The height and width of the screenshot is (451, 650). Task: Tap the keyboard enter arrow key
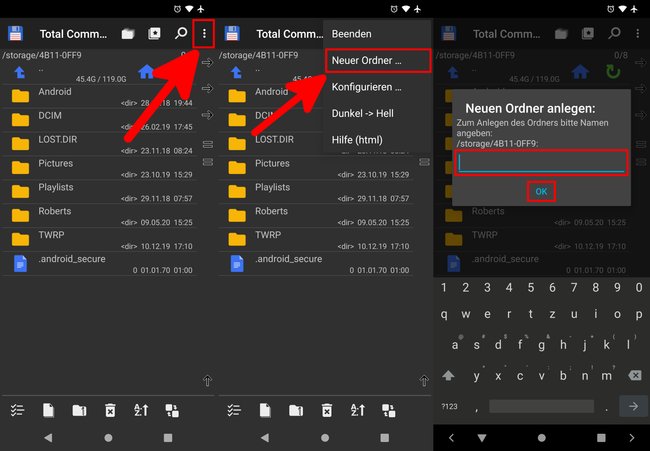pos(633,406)
